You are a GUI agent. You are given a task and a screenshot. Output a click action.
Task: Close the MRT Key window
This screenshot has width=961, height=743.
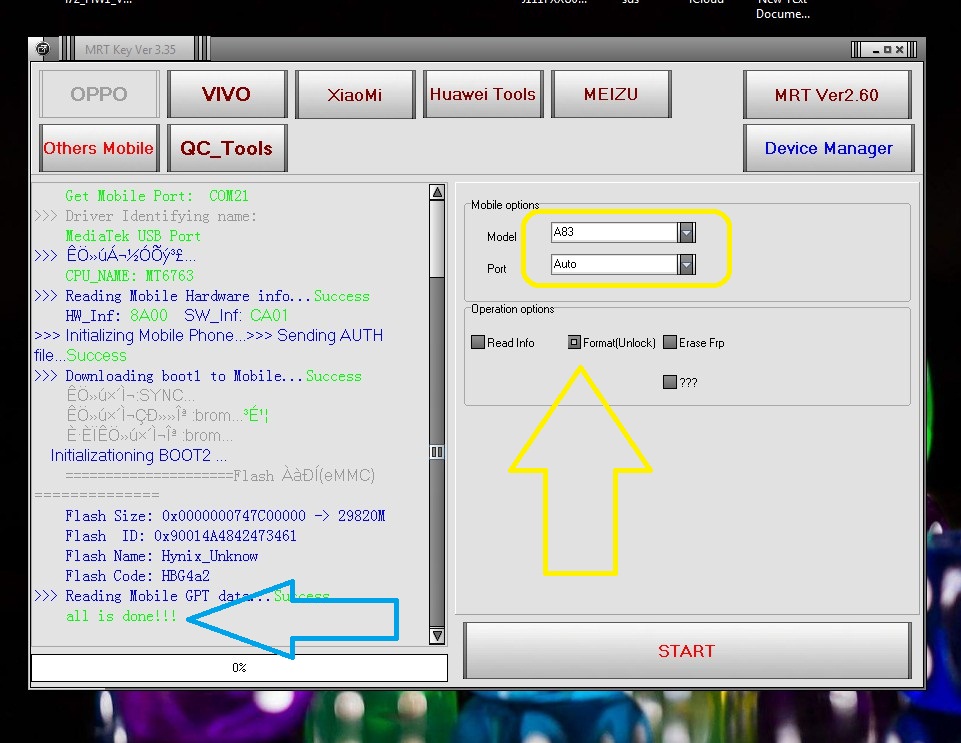[900, 50]
